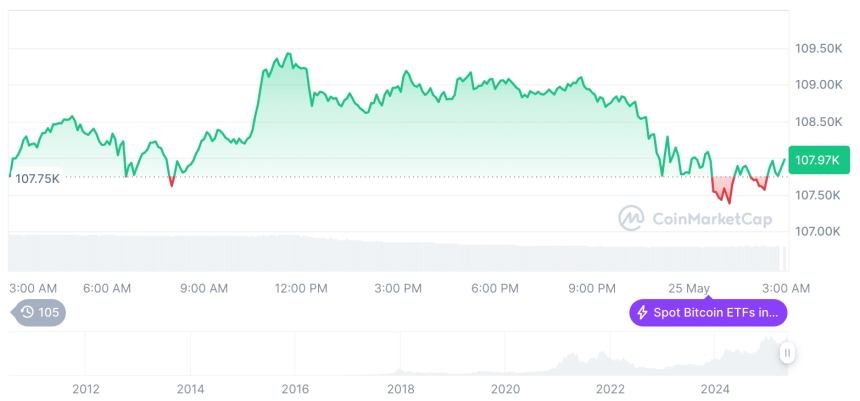860x401 pixels.
Task: Click the CoinMarketCap logo watermark
Action: [688, 217]
